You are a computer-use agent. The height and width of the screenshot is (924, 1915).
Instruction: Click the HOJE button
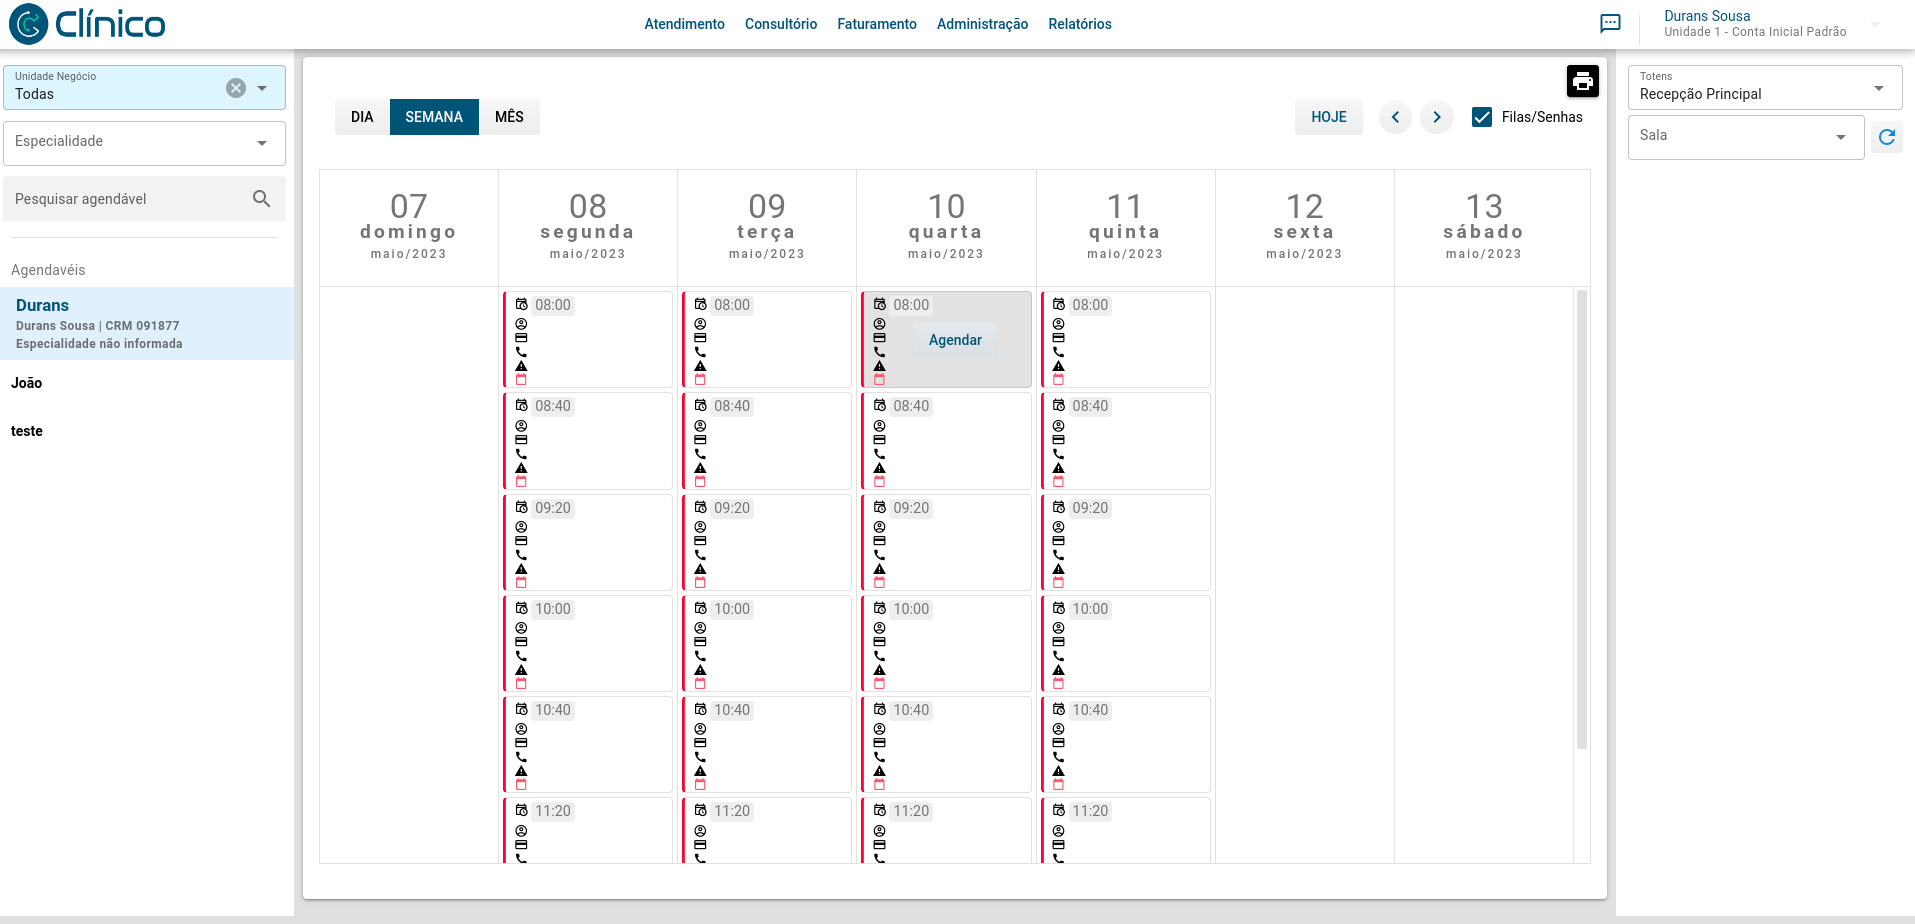coord(1328,117)
